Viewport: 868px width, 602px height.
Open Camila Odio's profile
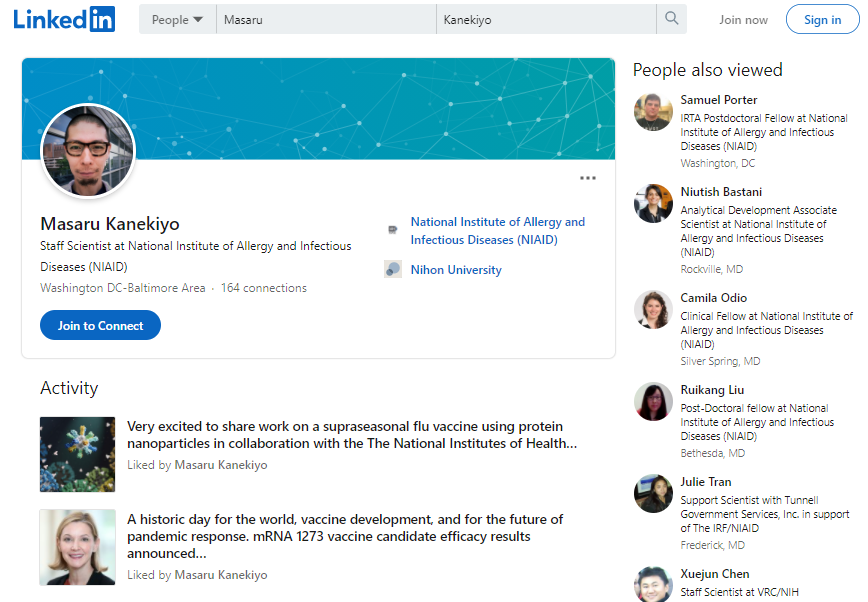pos(714,298)
